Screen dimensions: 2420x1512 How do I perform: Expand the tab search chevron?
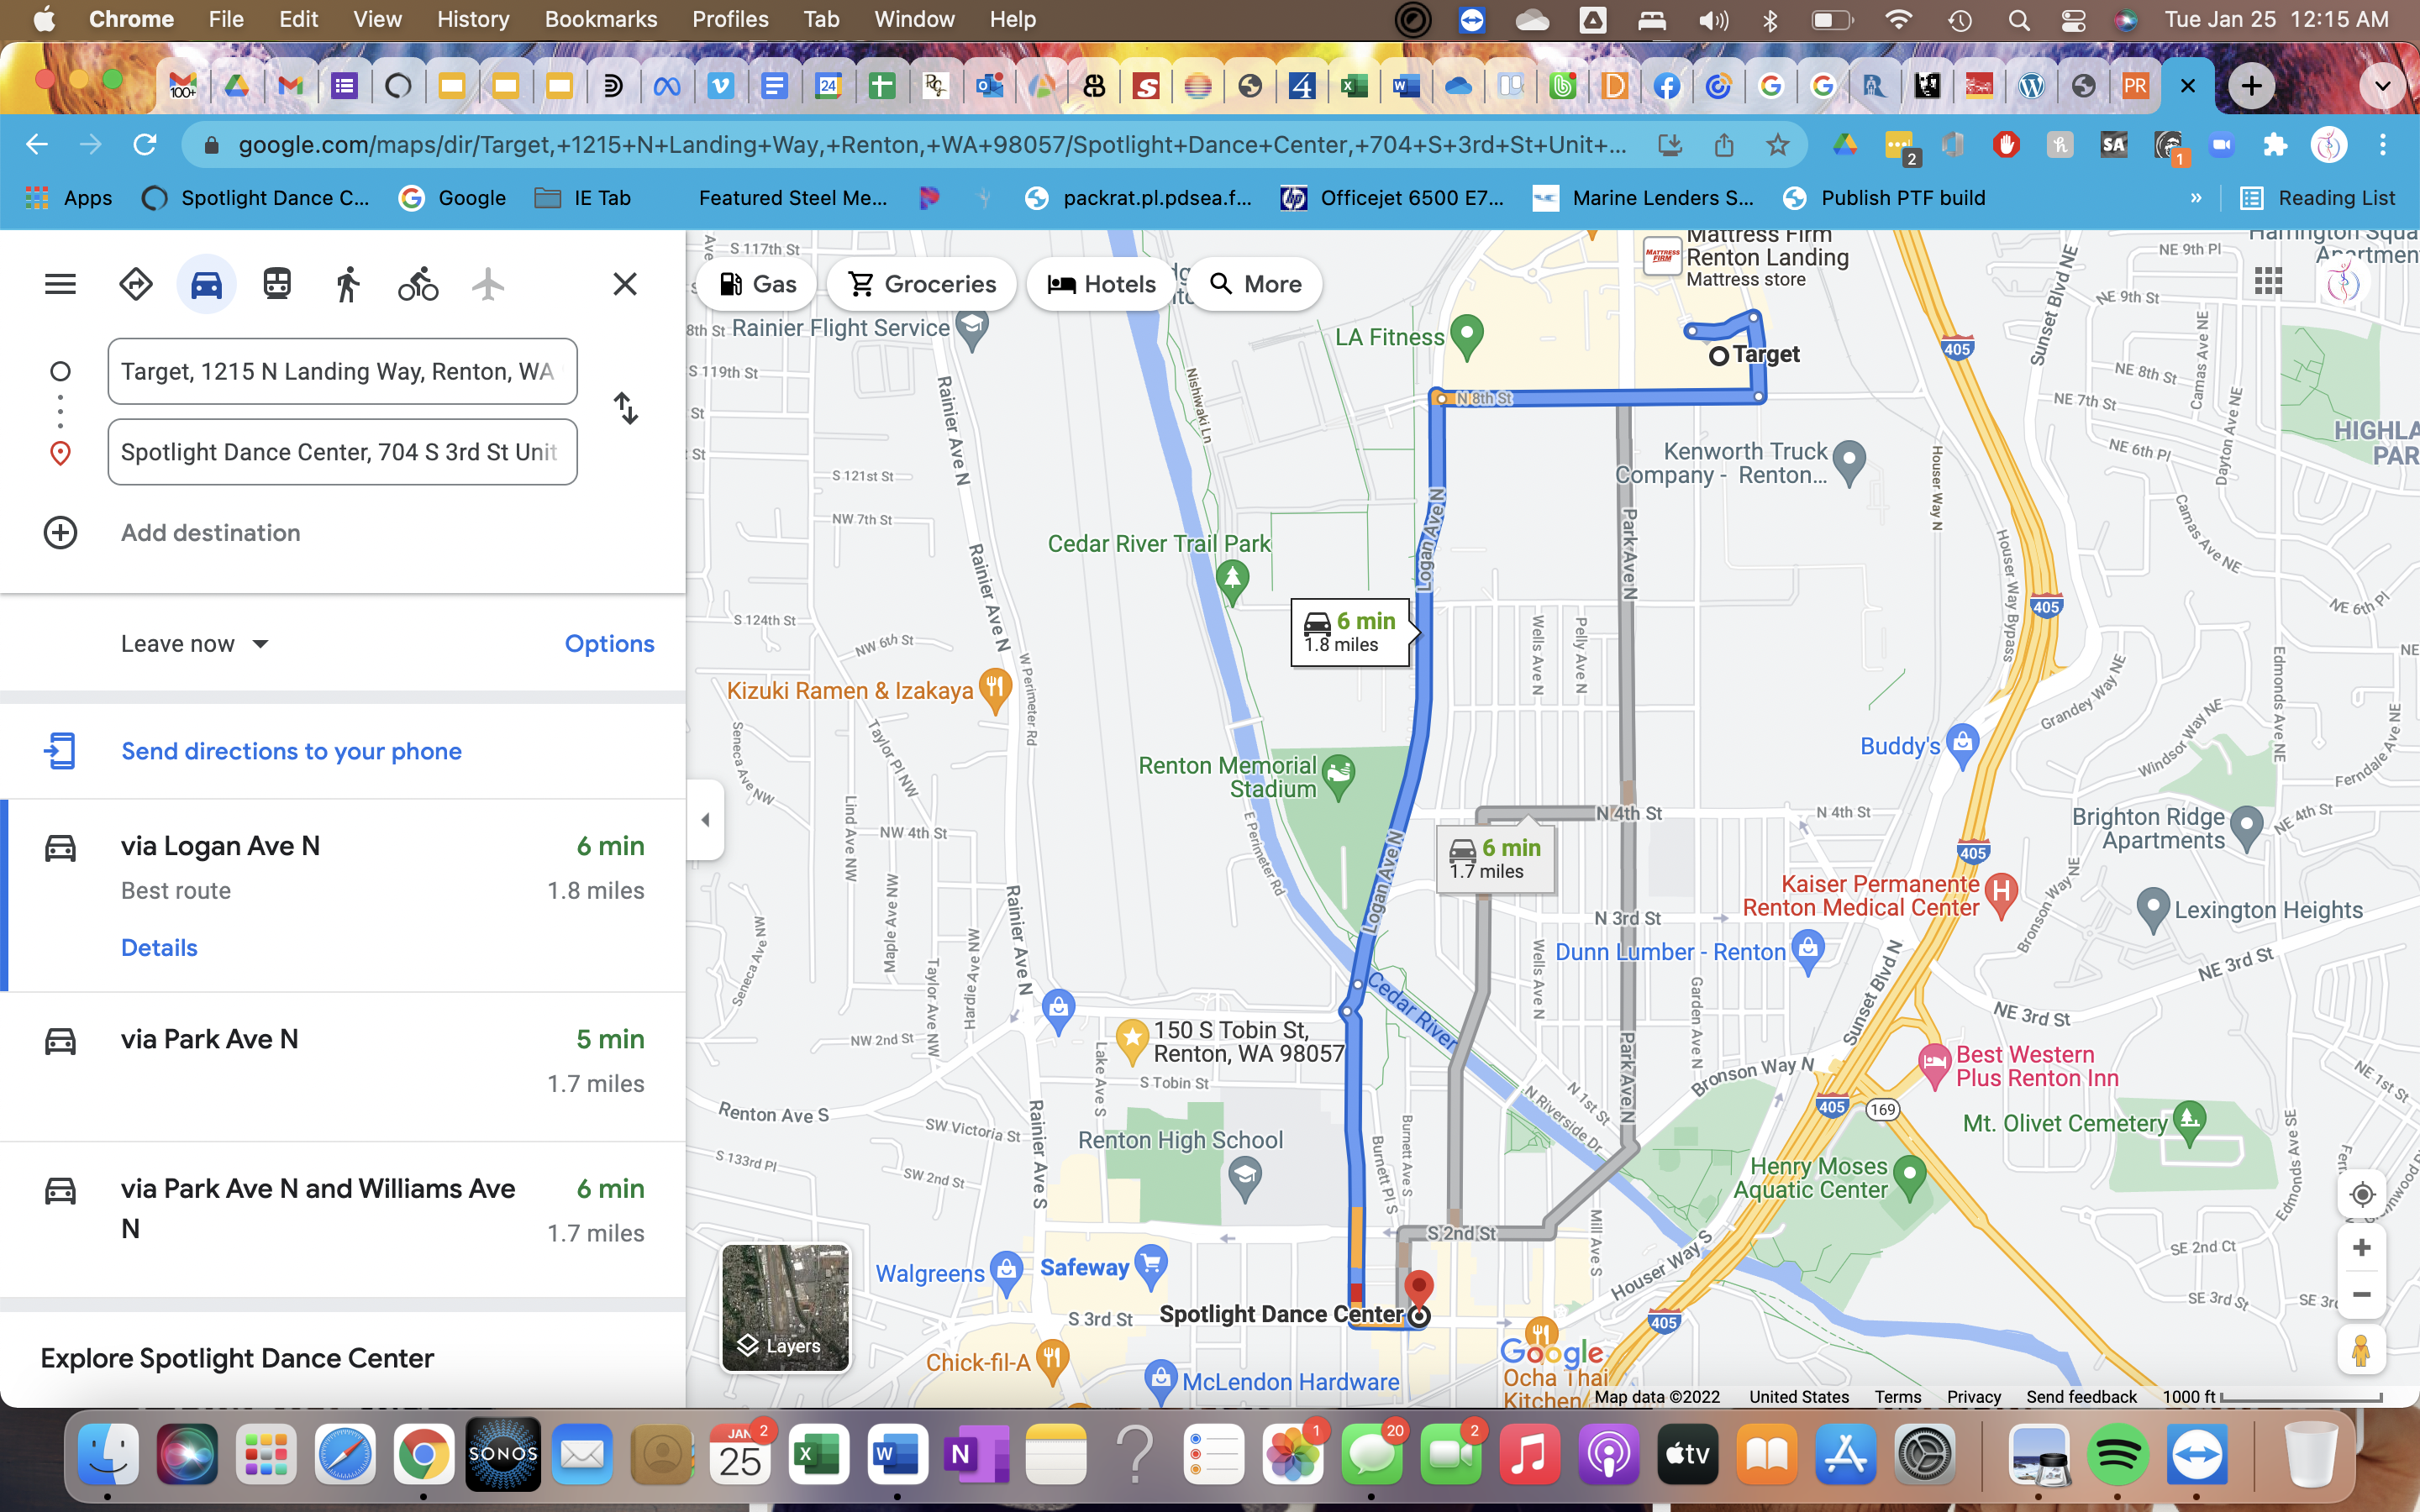[2383, 86]
